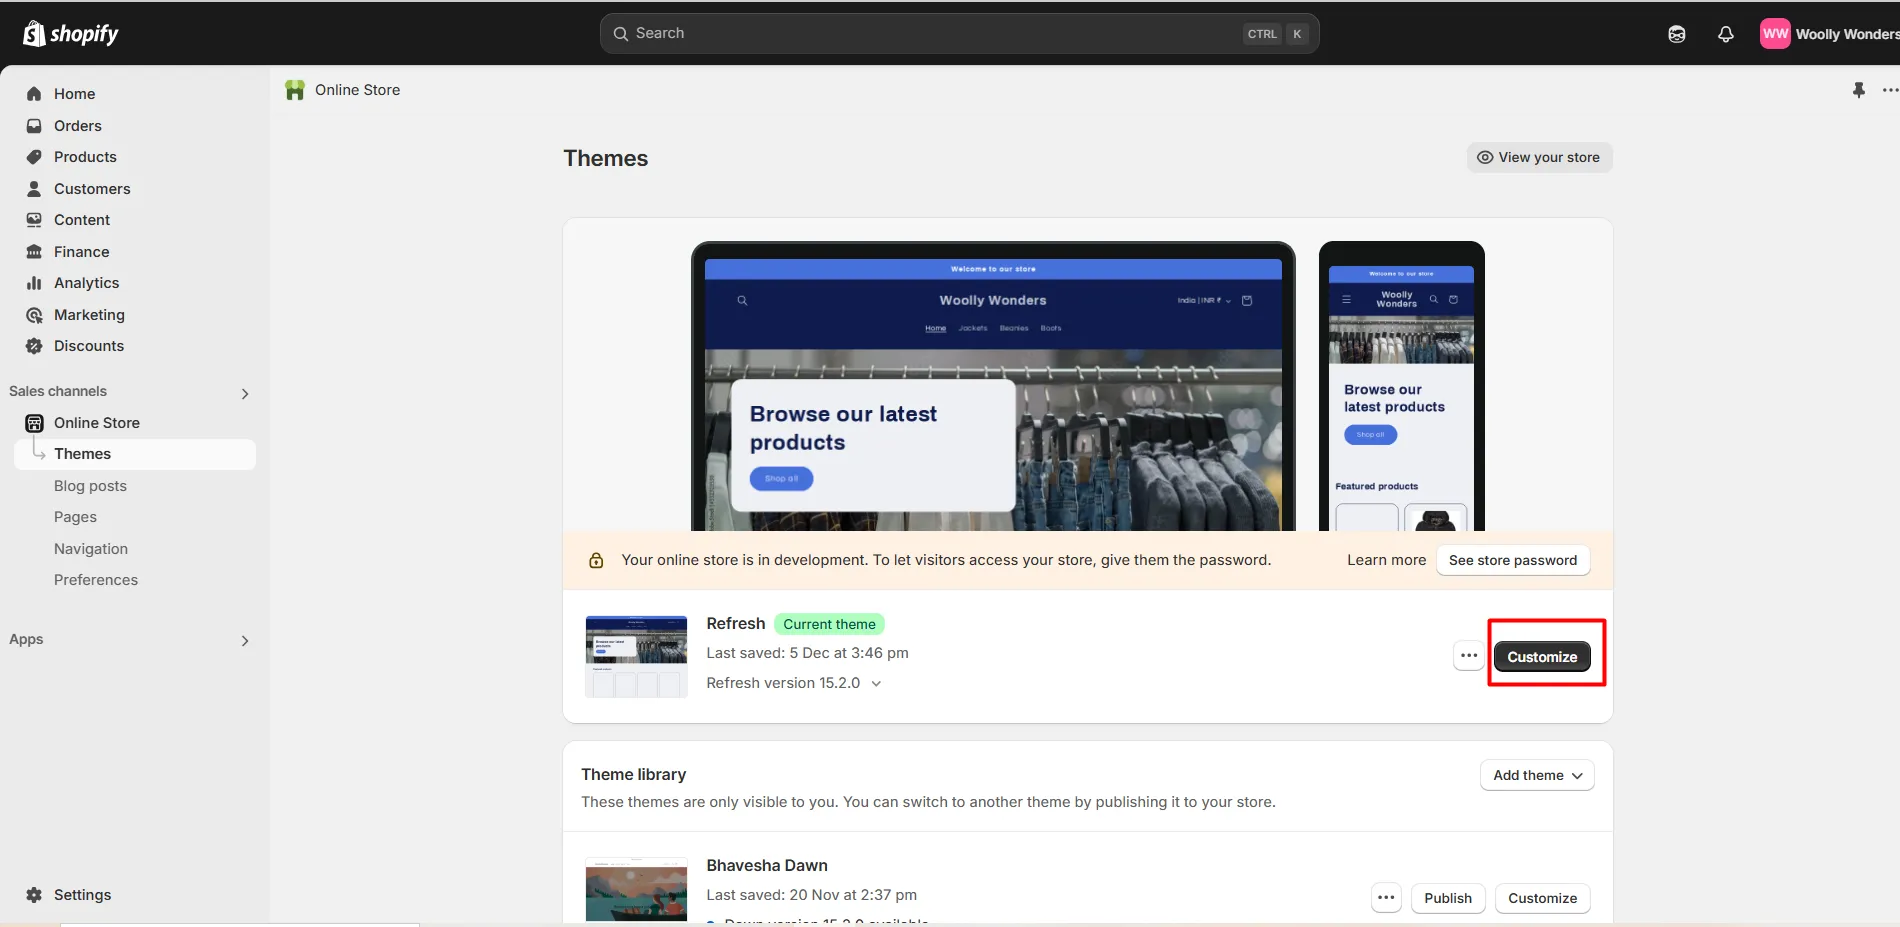This screenshot has width=1900, height=927.
Task: Select Navigation under Online Store
Action: pyautogui.click(x=91, y=549)
